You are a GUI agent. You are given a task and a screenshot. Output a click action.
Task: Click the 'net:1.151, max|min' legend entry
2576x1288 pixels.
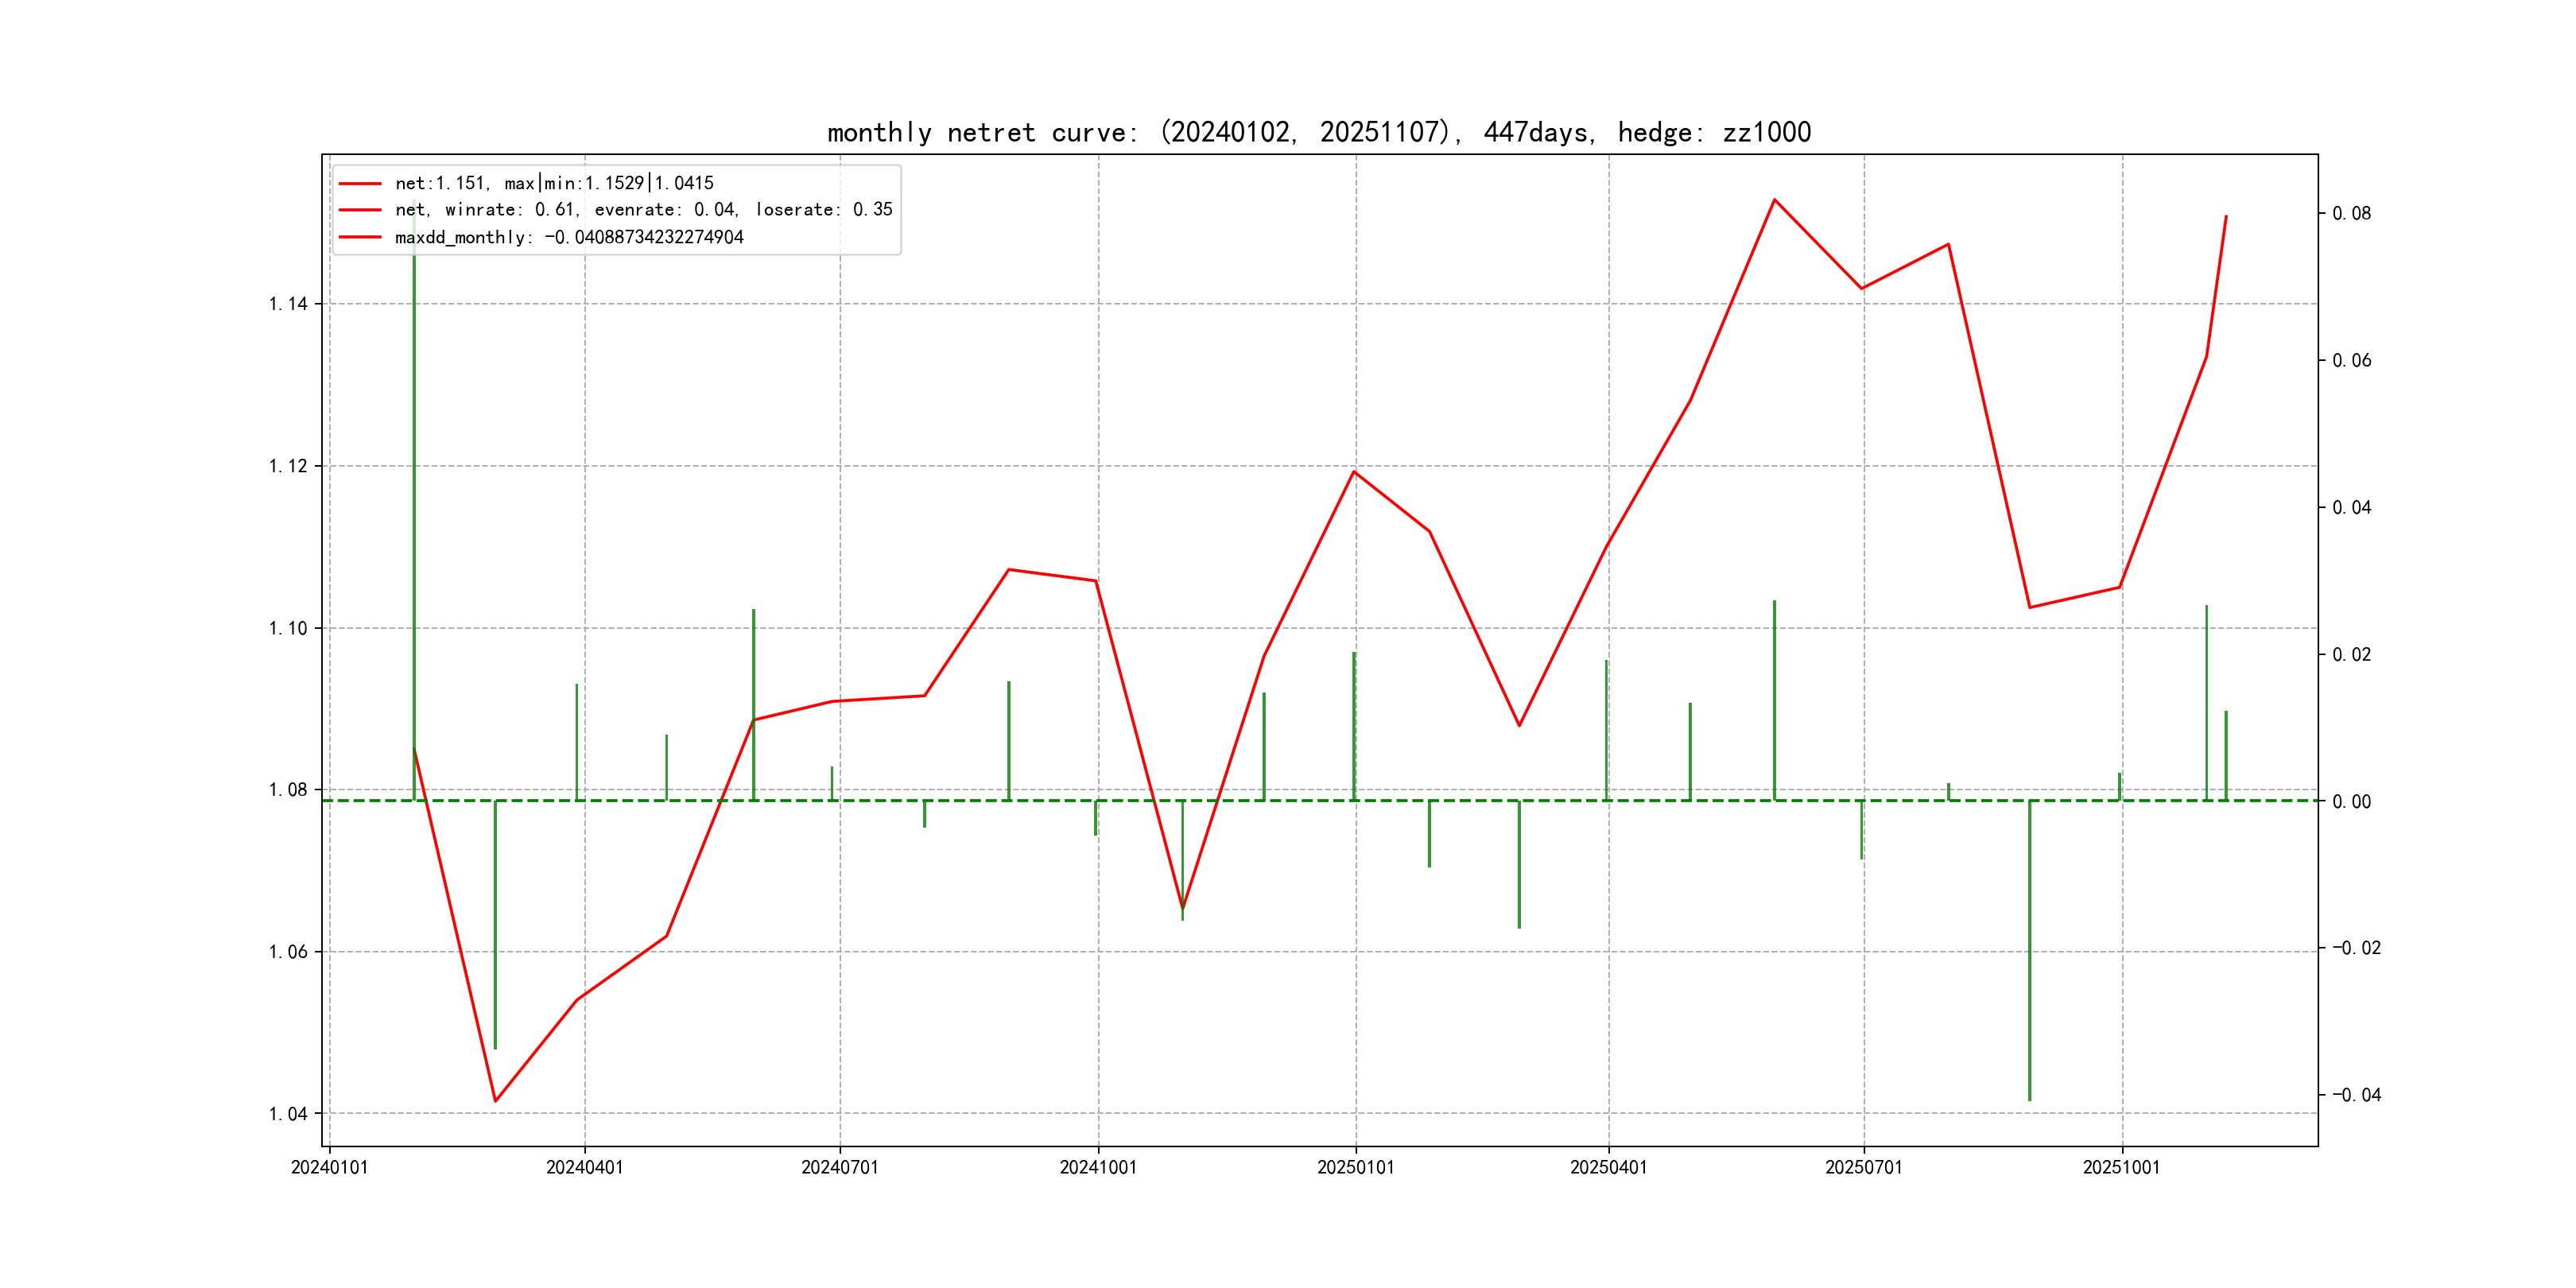554,183
